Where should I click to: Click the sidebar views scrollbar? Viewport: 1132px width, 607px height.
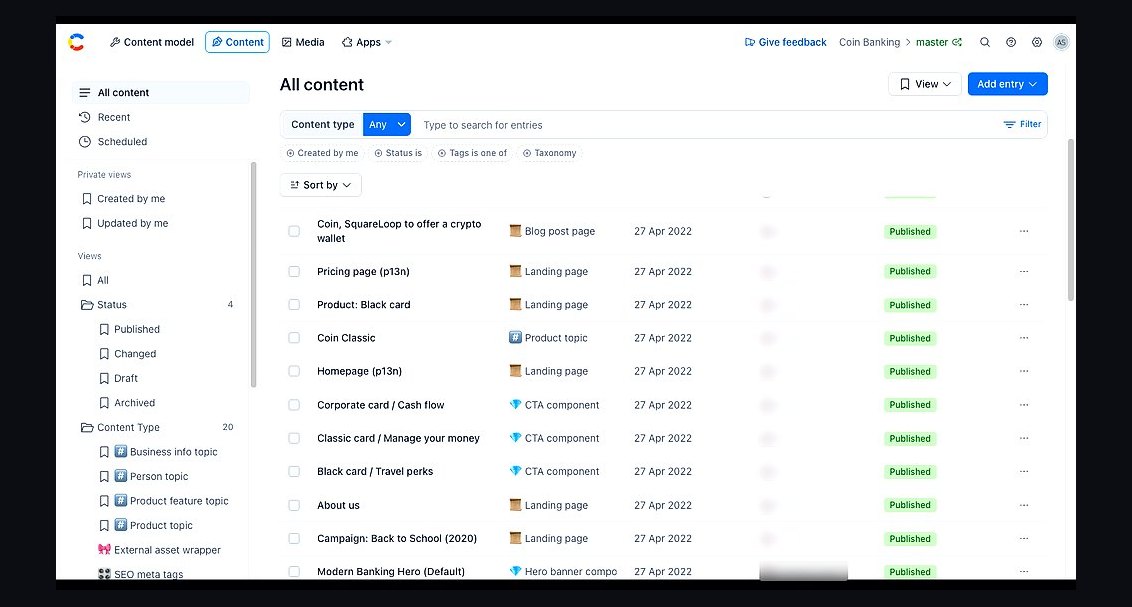[253, 274]
